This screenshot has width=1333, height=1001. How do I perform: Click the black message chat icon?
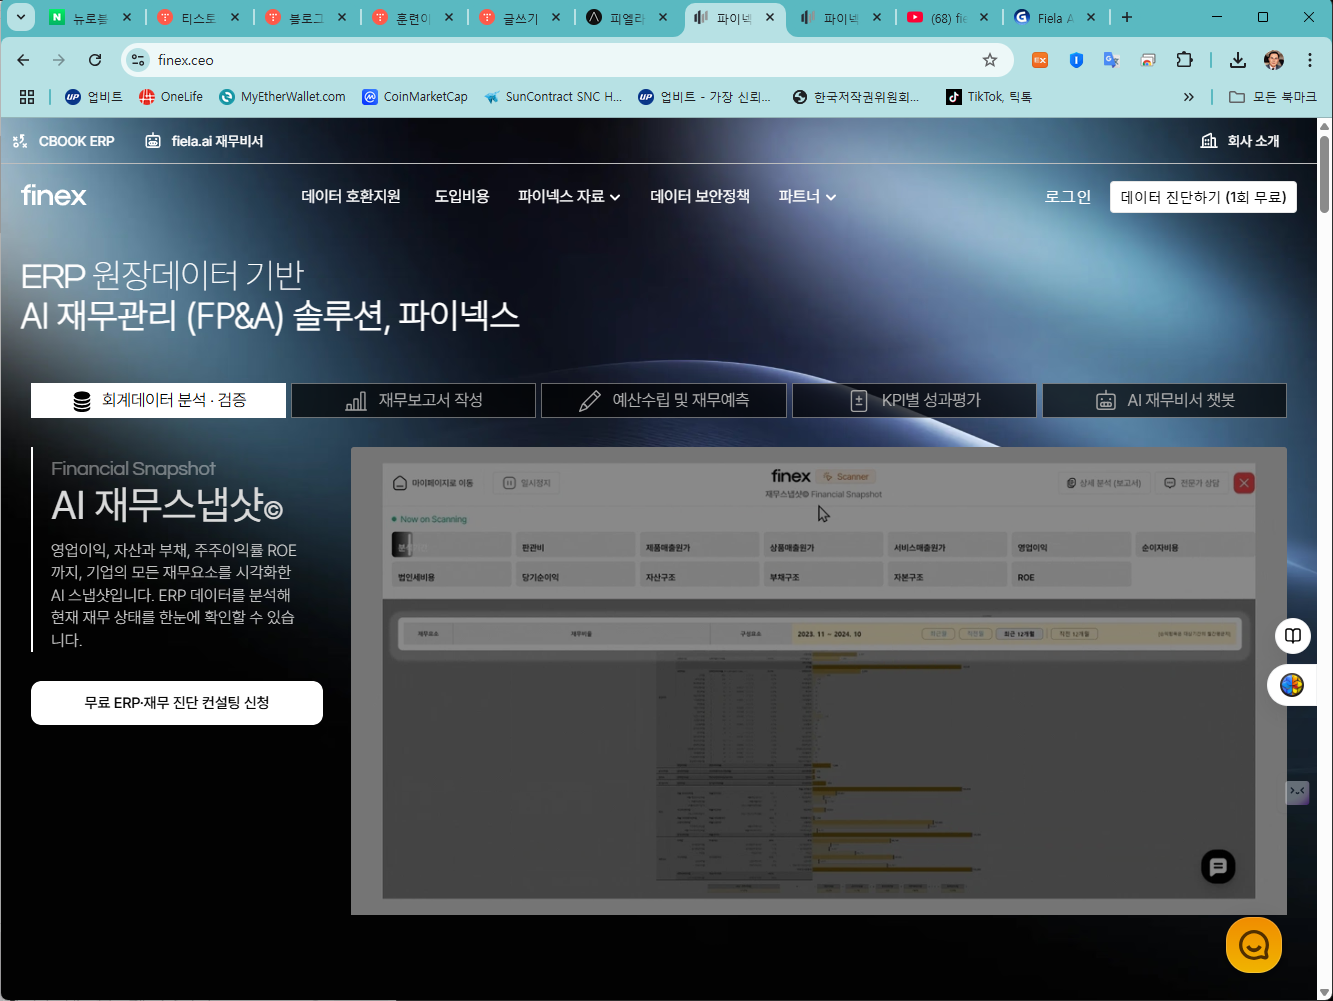pyautogui.click(x=1218, y=867)
